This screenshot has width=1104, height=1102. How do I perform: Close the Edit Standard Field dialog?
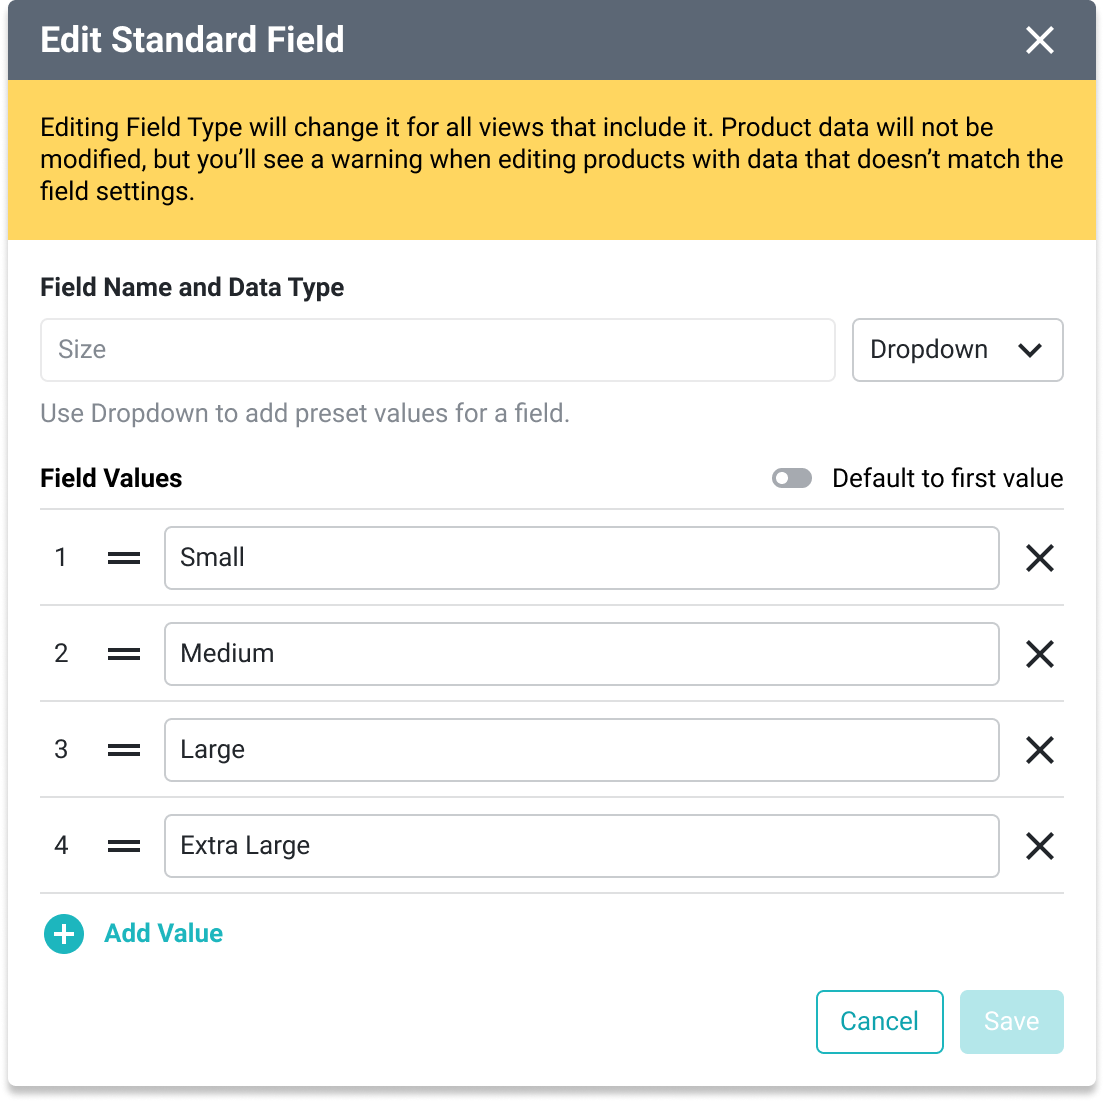(1040, 40)
